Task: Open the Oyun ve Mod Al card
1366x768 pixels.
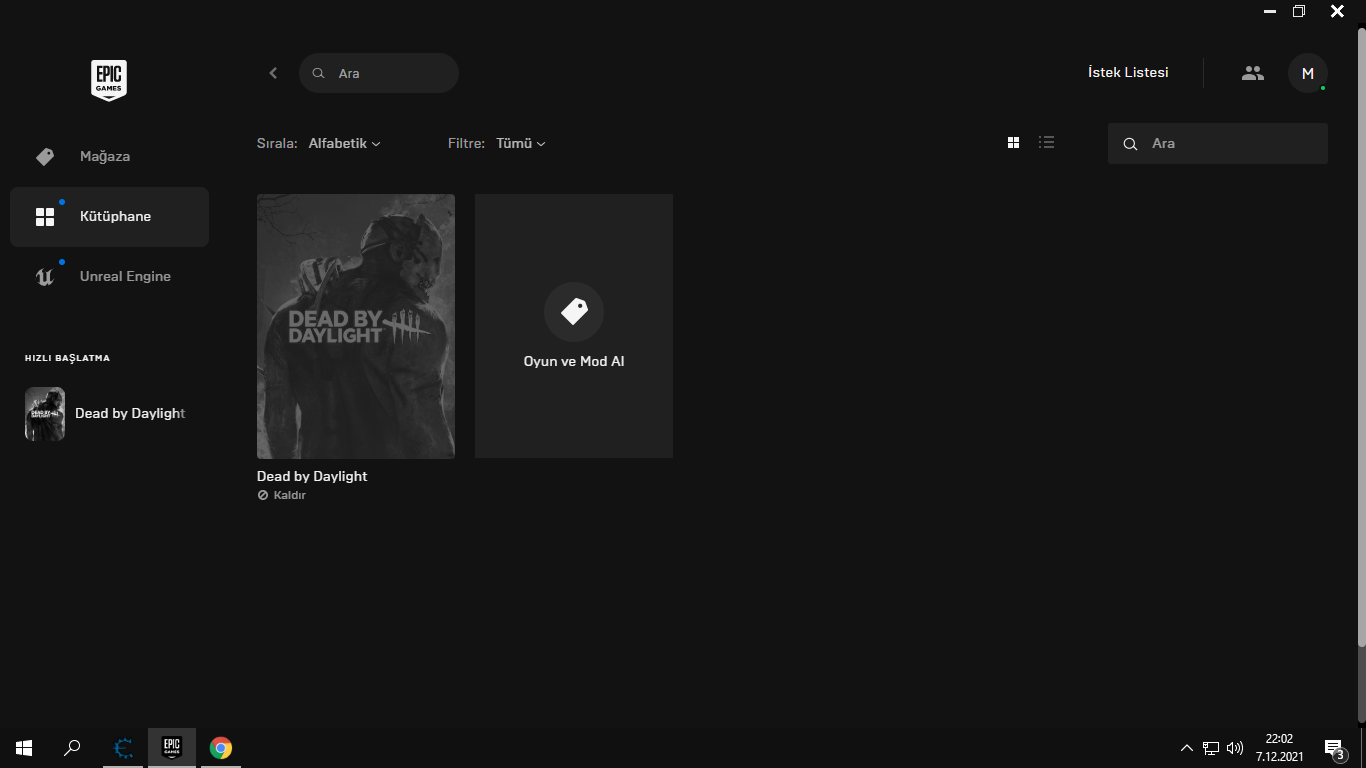Action: (574, 326)
